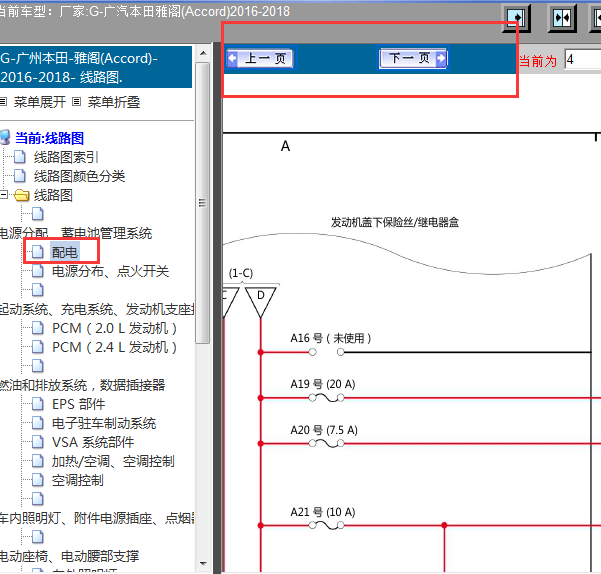Click page icon beside VSA 系统部件

coord(38,442)
